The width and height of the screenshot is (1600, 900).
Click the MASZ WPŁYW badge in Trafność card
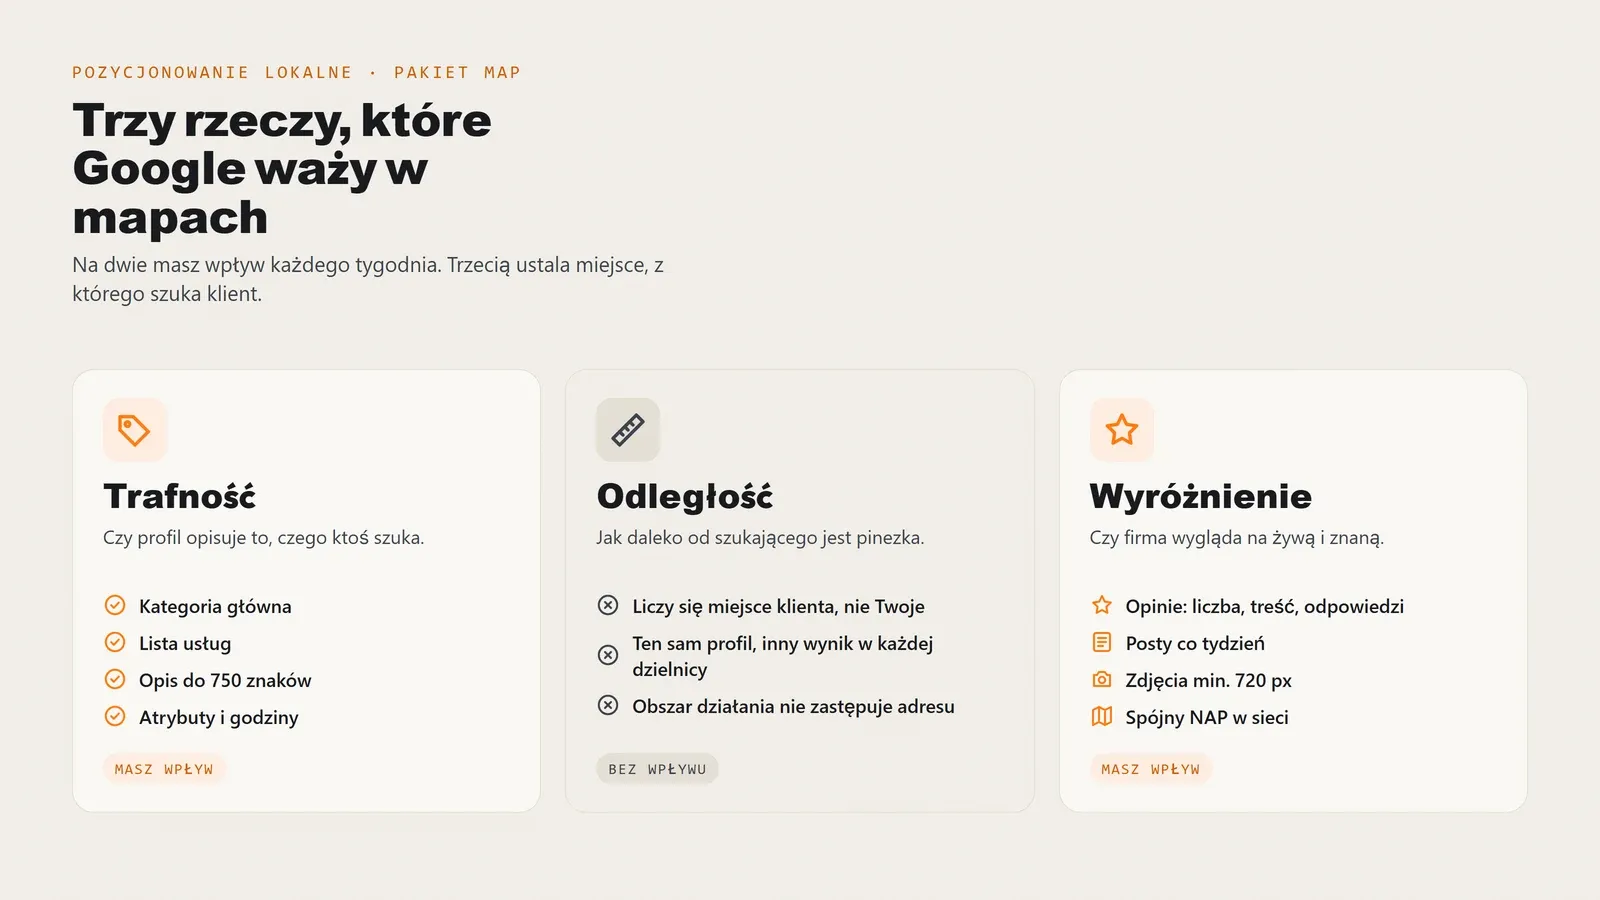(x=164, y=769)
